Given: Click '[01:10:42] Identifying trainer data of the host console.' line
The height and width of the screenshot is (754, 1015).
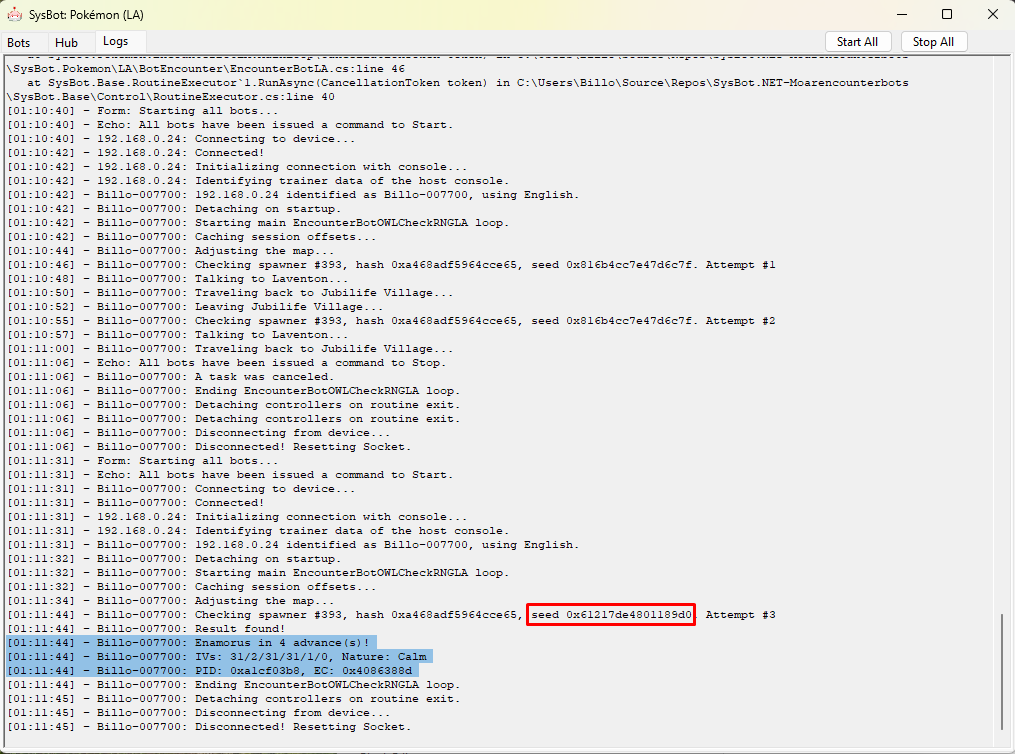Looking at the screenshot, I should [x=258, y=181].
